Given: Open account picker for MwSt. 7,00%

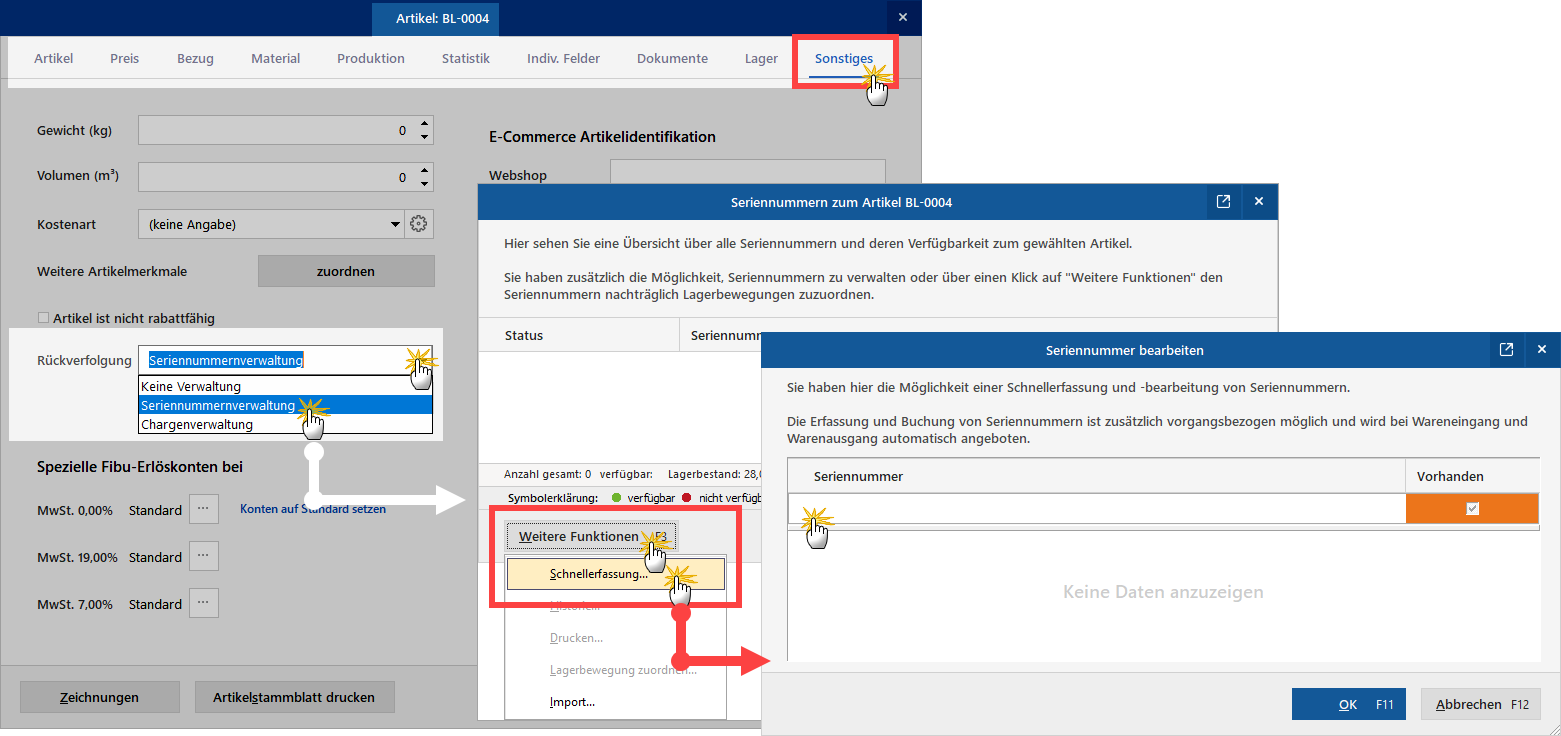Looking at the screenshot, I should click(203, 603).
